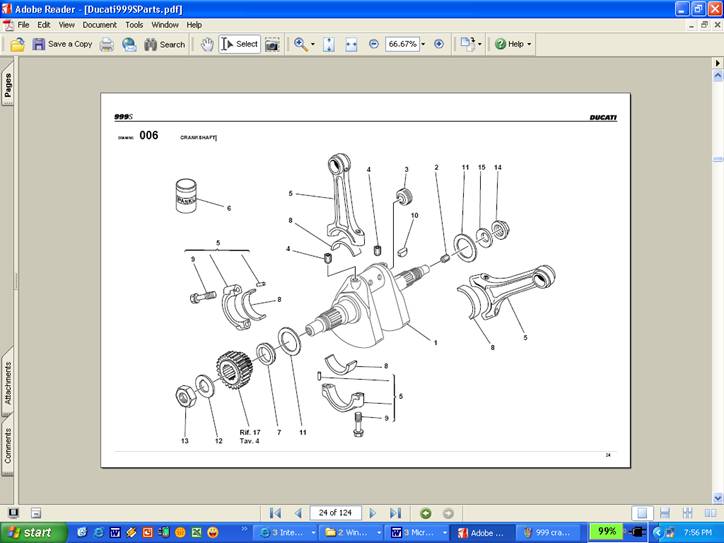Open the File menu

click(23, 25)
